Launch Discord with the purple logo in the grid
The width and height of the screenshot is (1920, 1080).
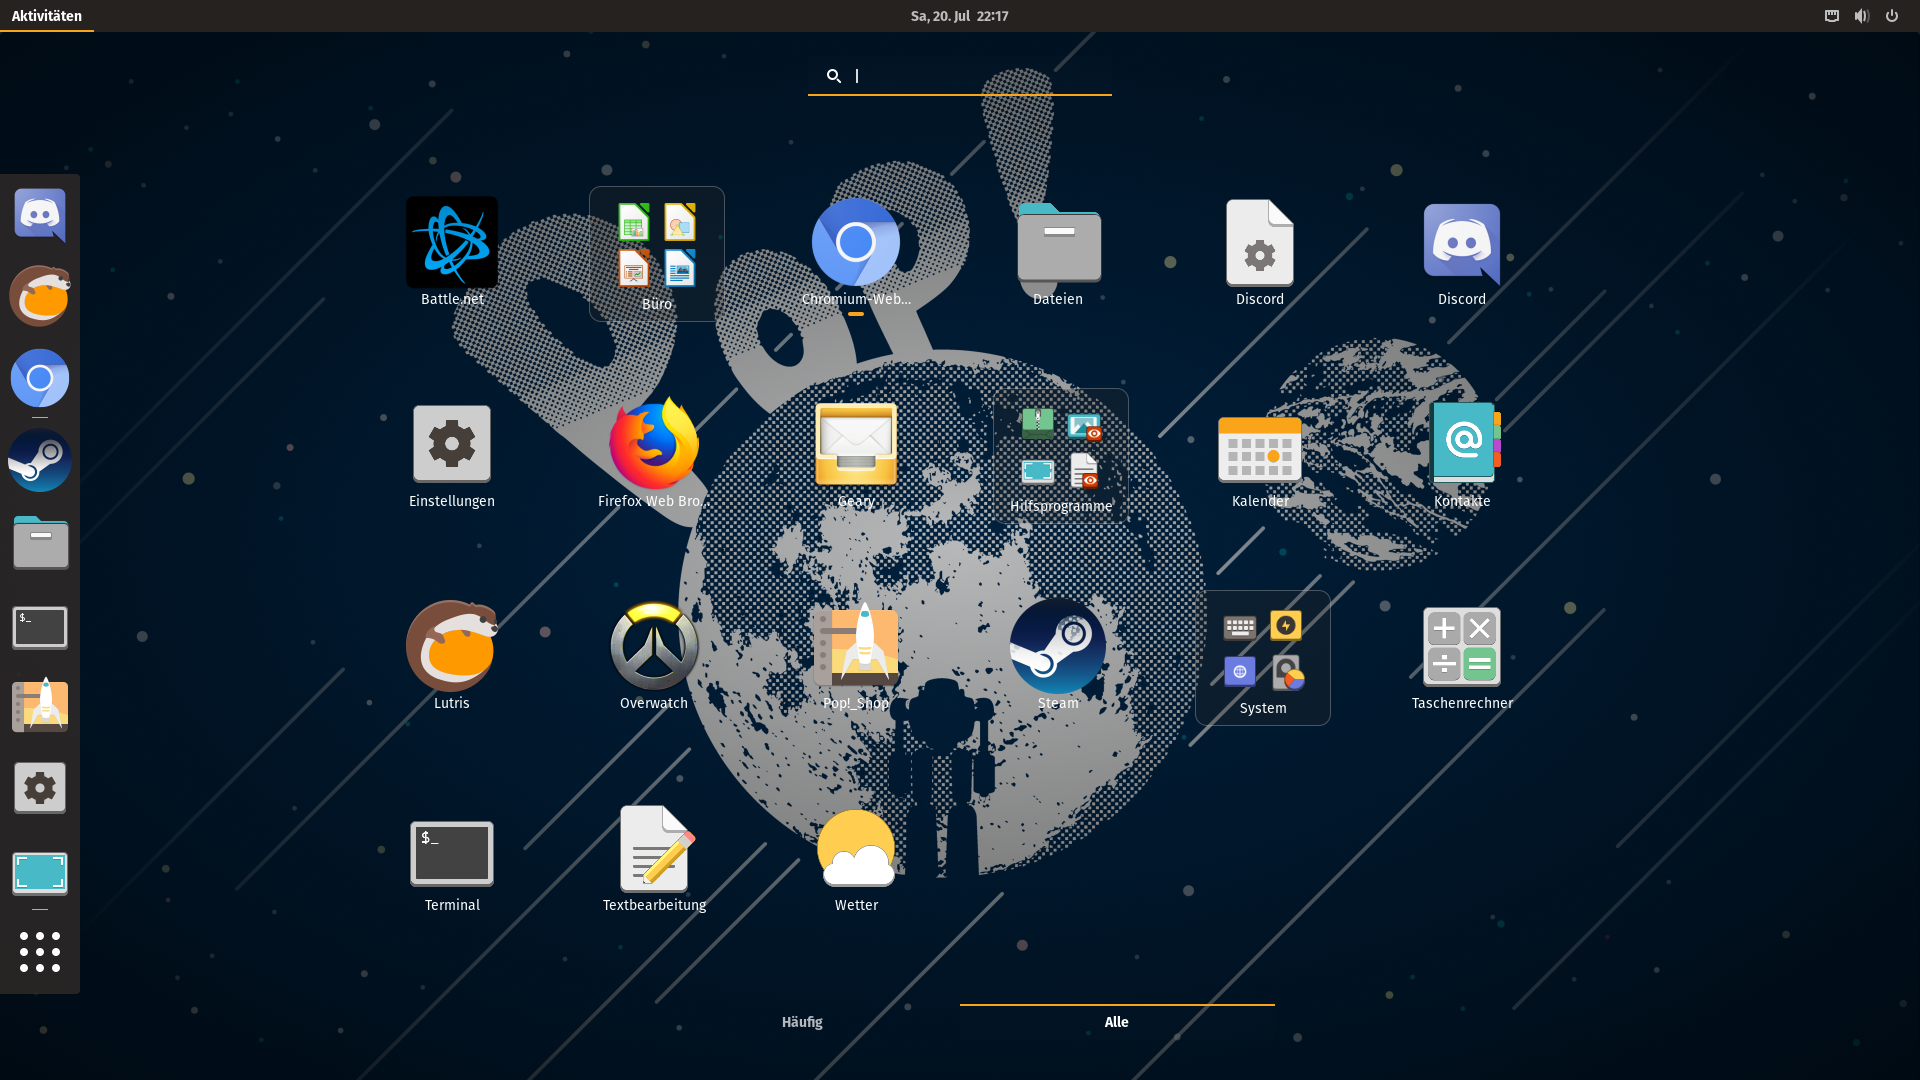[1462, 252]
